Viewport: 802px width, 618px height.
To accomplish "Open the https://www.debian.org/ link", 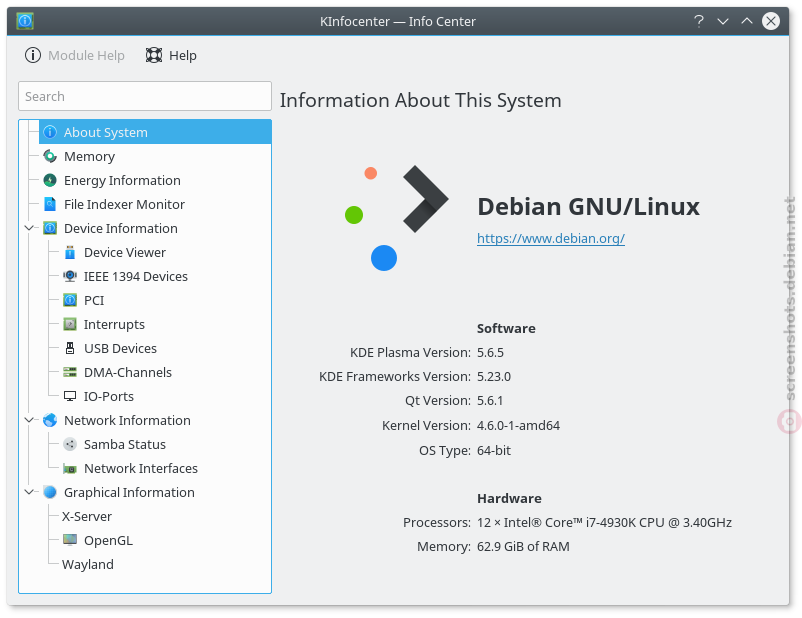I will [x=551, y=238].
